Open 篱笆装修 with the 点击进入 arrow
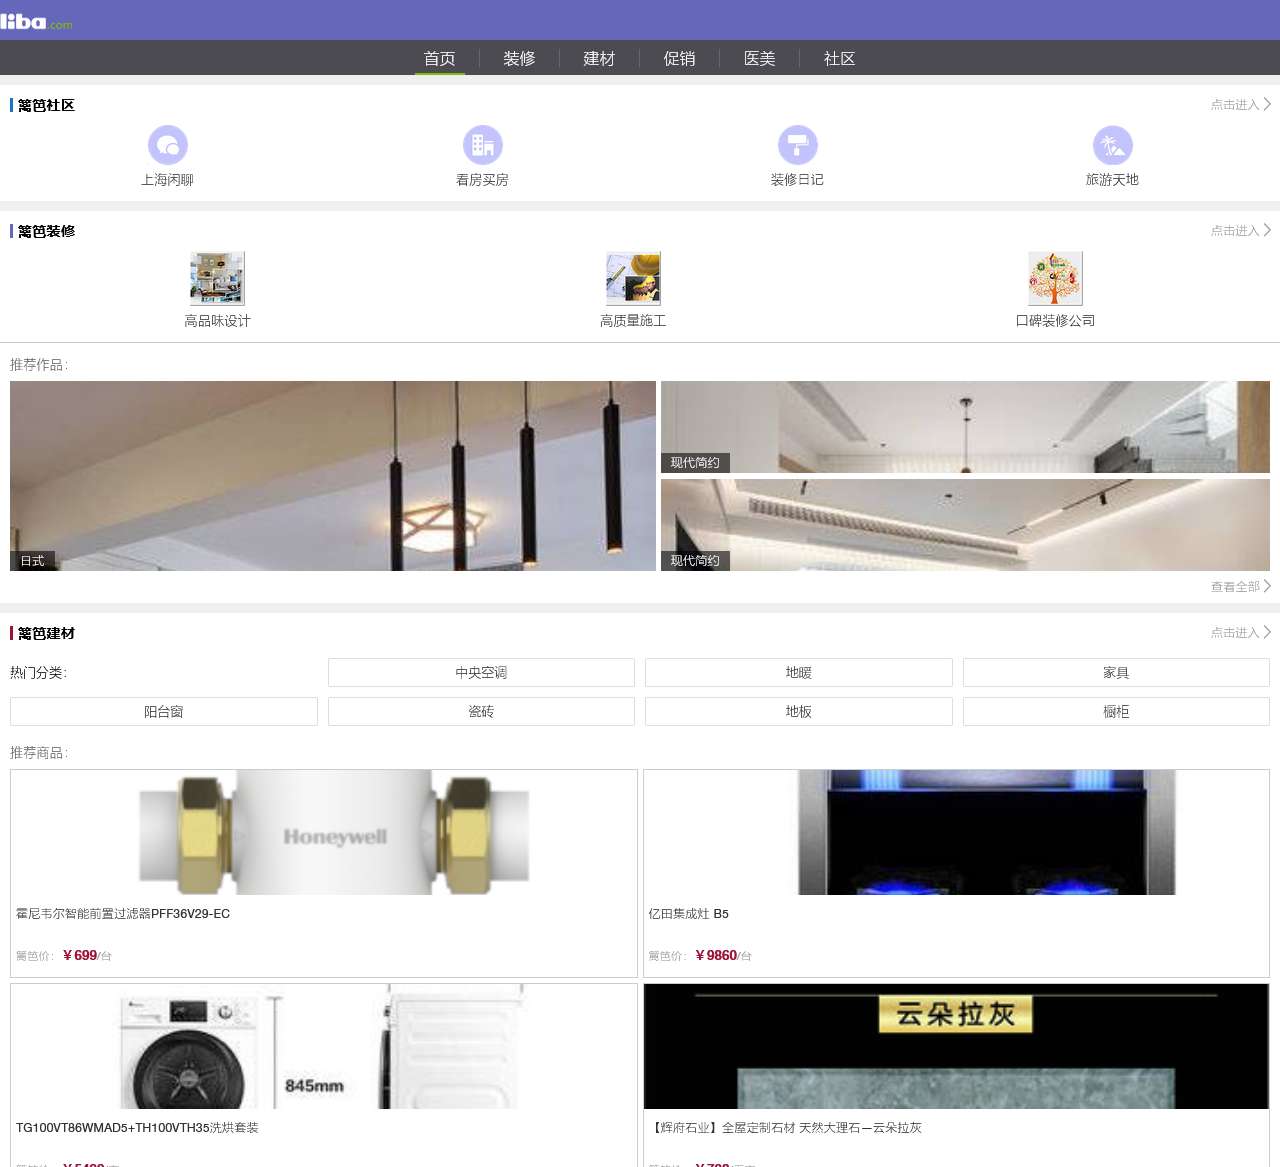 [x=1240, y=230]
